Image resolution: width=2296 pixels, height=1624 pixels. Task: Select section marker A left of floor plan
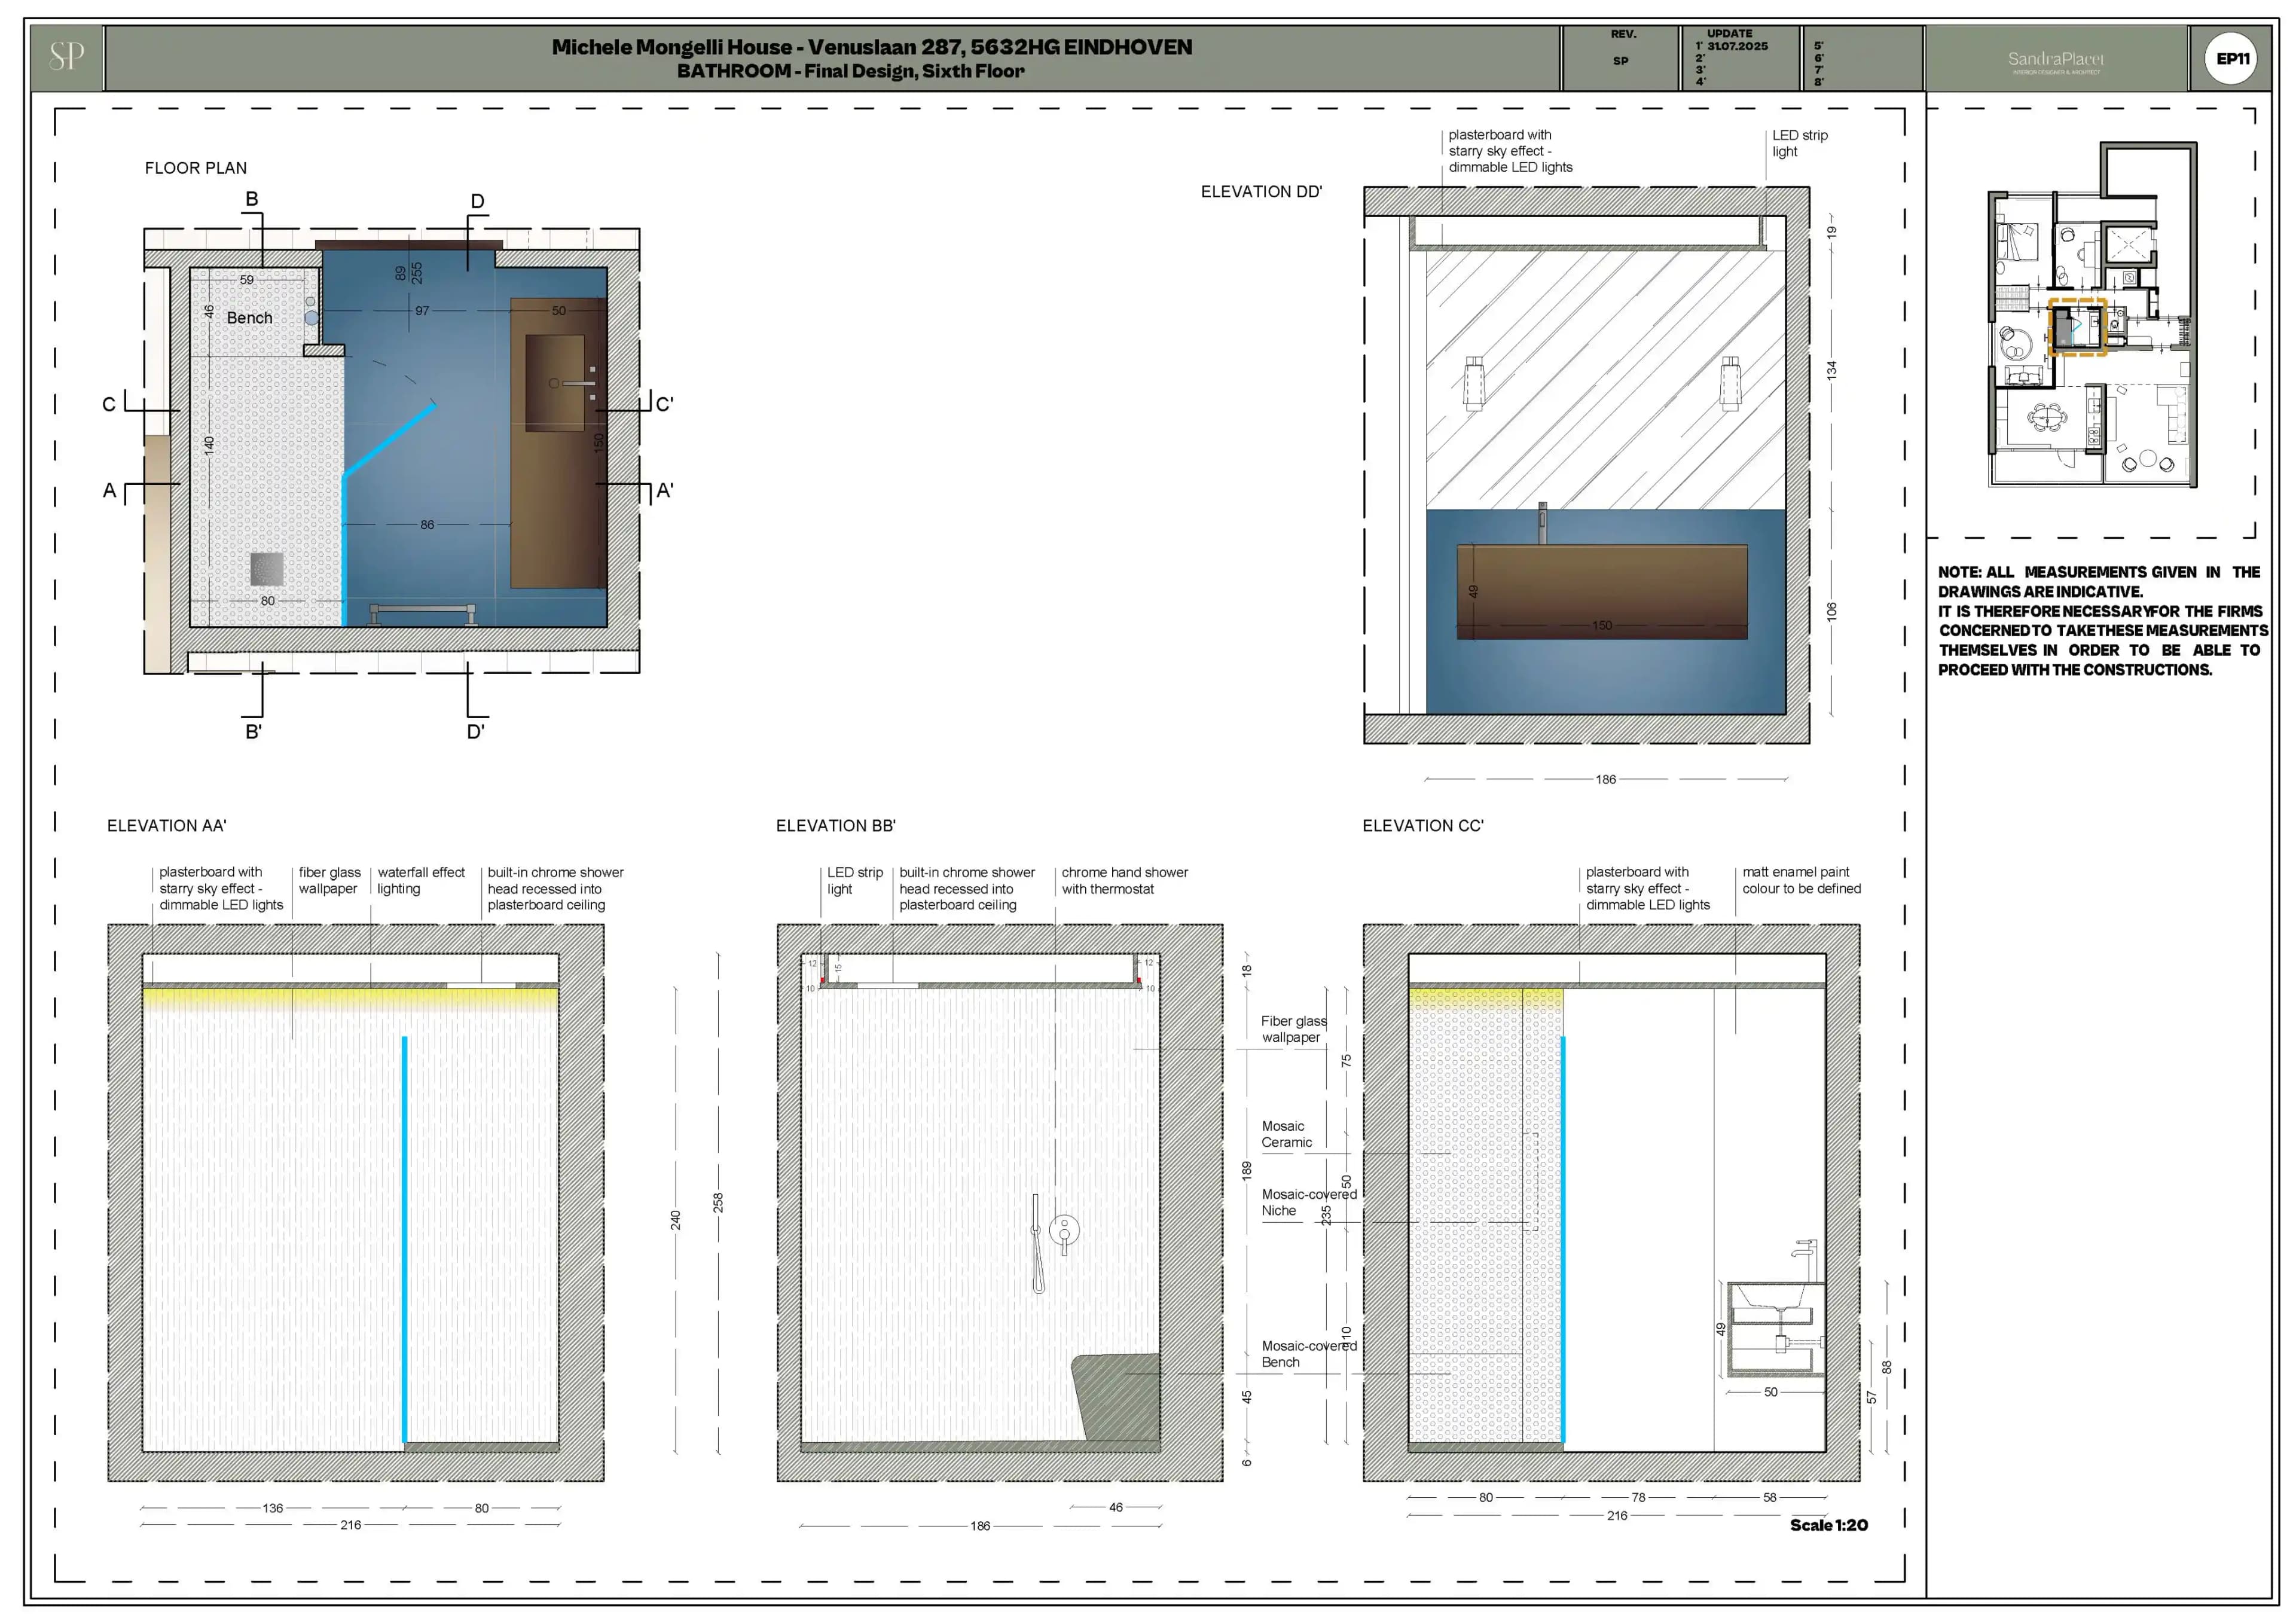pyautogui.click(x=110, y=491)
